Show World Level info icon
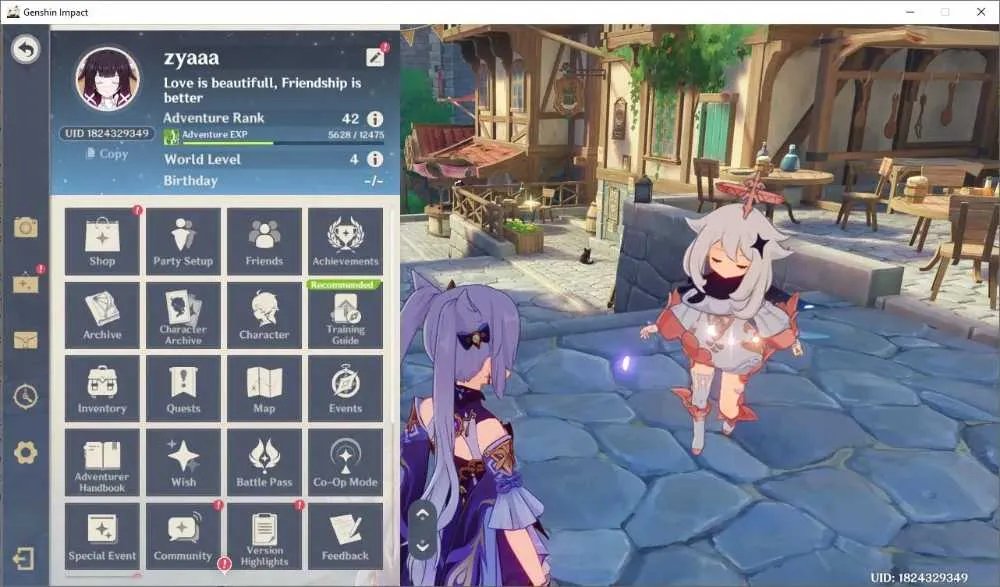 pos(375,160)
